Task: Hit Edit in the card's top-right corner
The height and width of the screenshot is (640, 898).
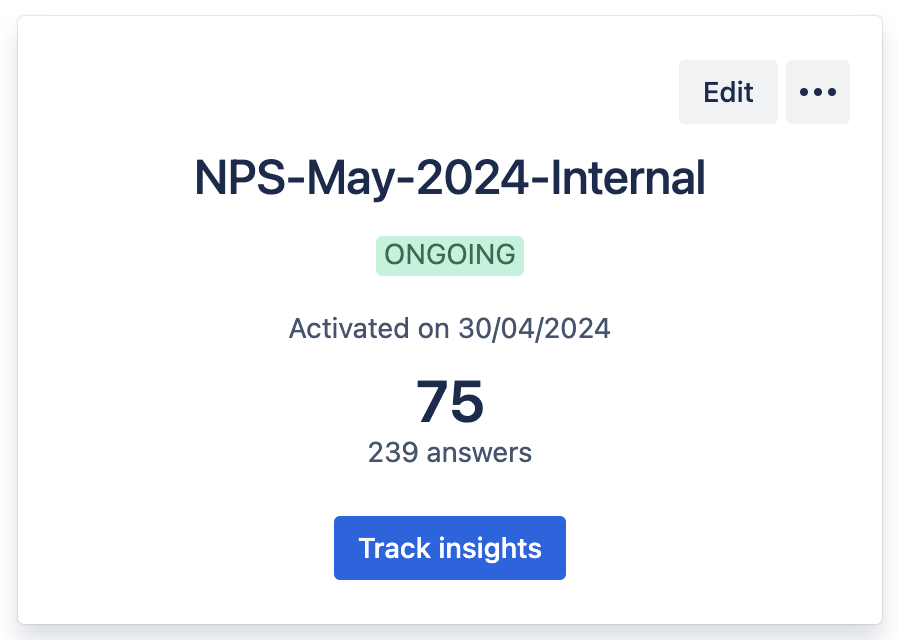Action: 728,92
